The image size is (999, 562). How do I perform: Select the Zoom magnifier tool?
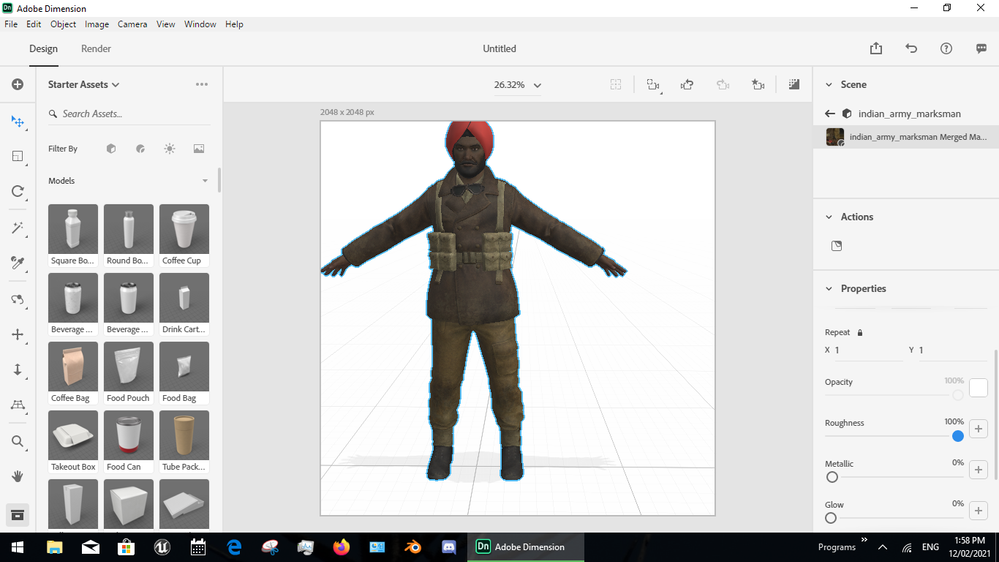coord(18,441)
